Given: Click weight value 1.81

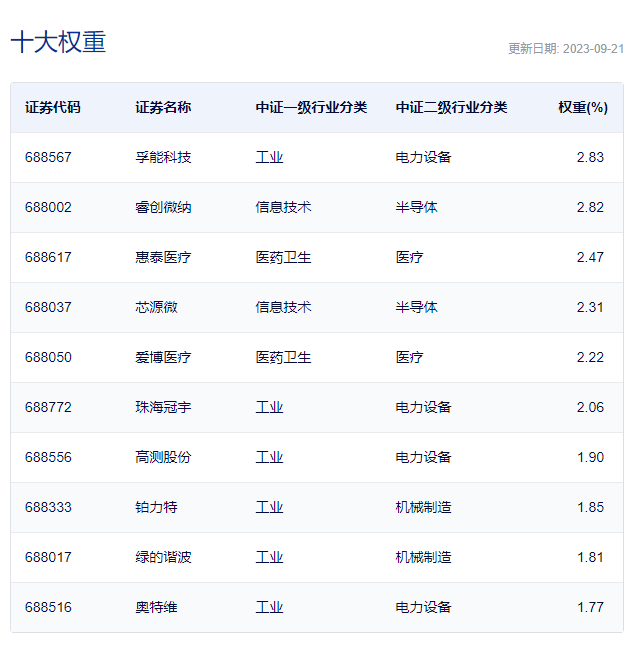Looking at the screenshot, I should tap(590, 557).
